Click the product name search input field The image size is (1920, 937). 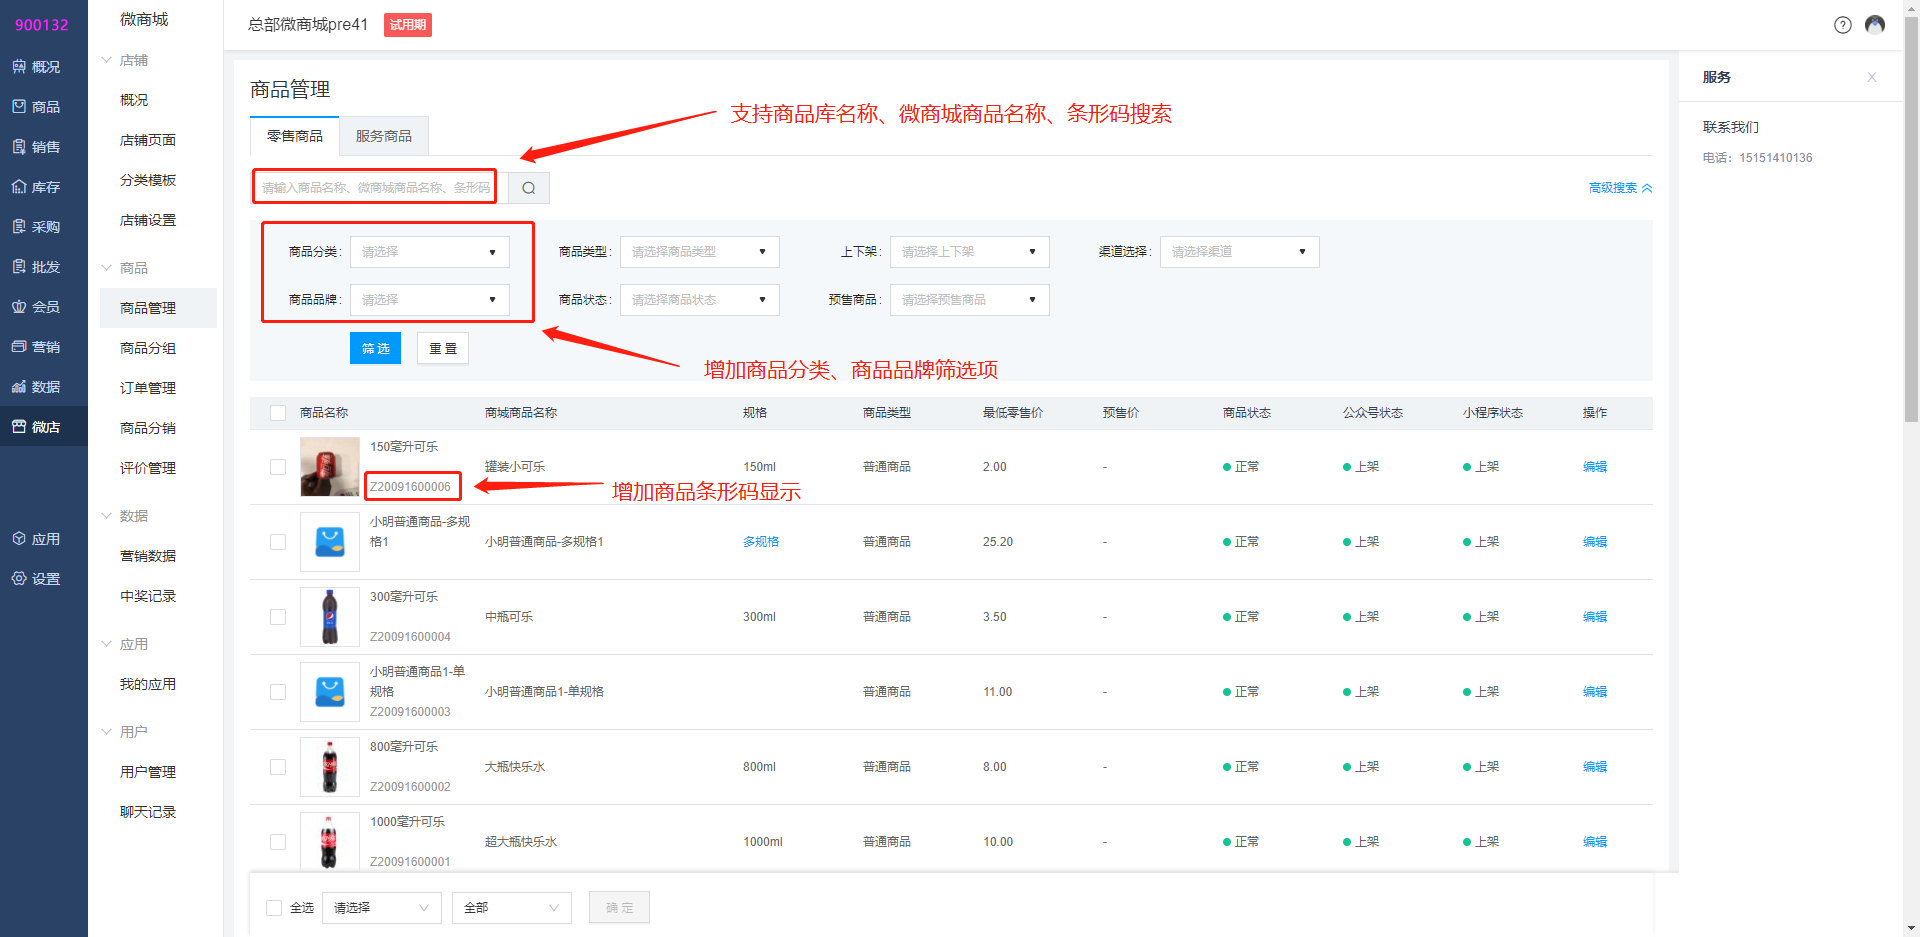point(375,187)
